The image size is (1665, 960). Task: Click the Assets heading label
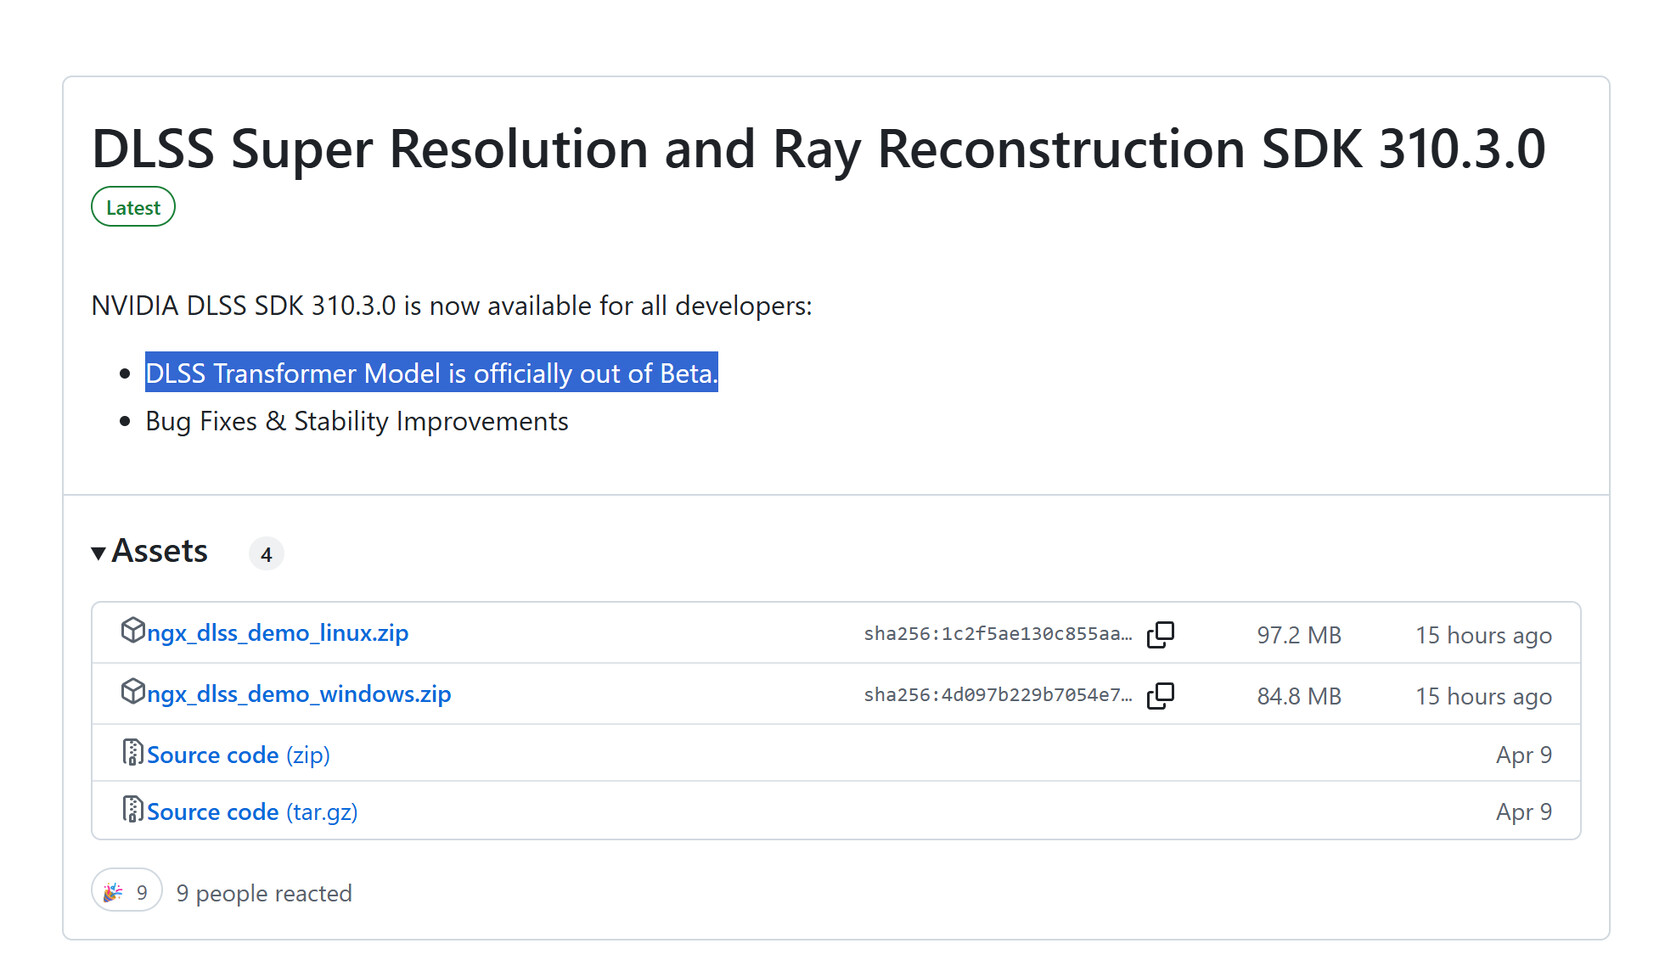160,551
